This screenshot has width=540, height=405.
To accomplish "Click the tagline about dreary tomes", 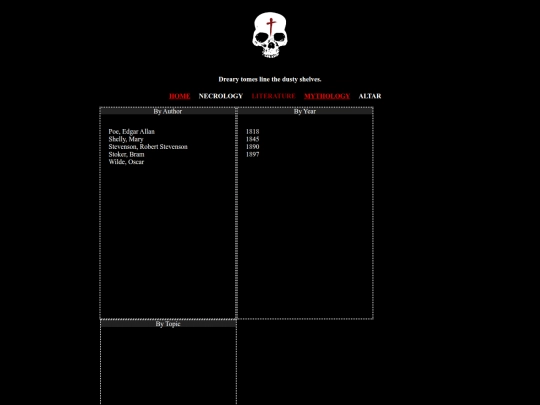I will coord(270,79).
